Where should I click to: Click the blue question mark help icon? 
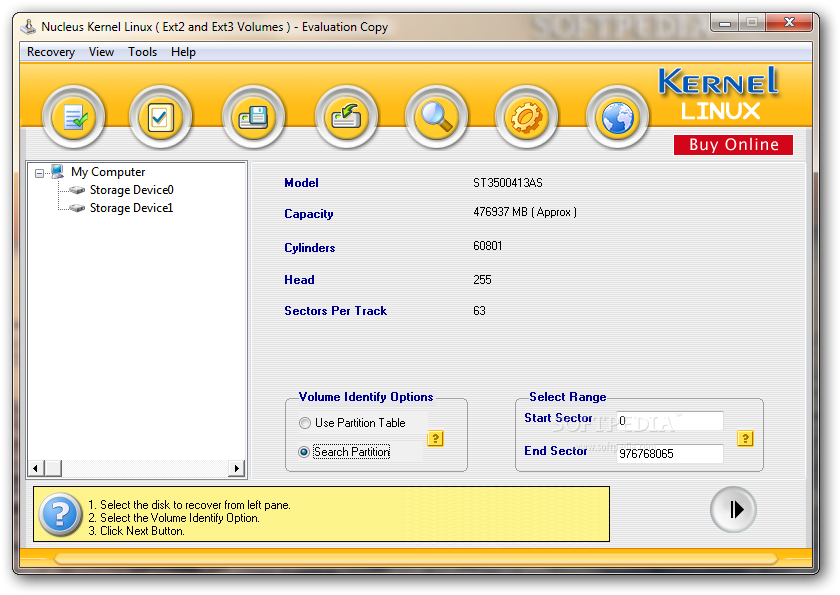pos(61,514)
